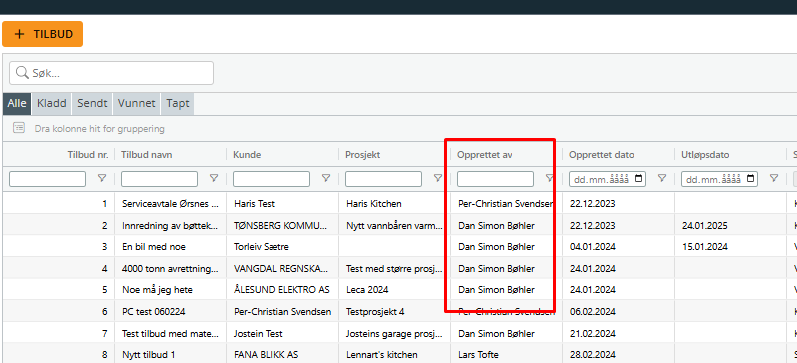The image size is (797, 363).
Task: Switch to the Sendt tab
Action: pos(92,104)
